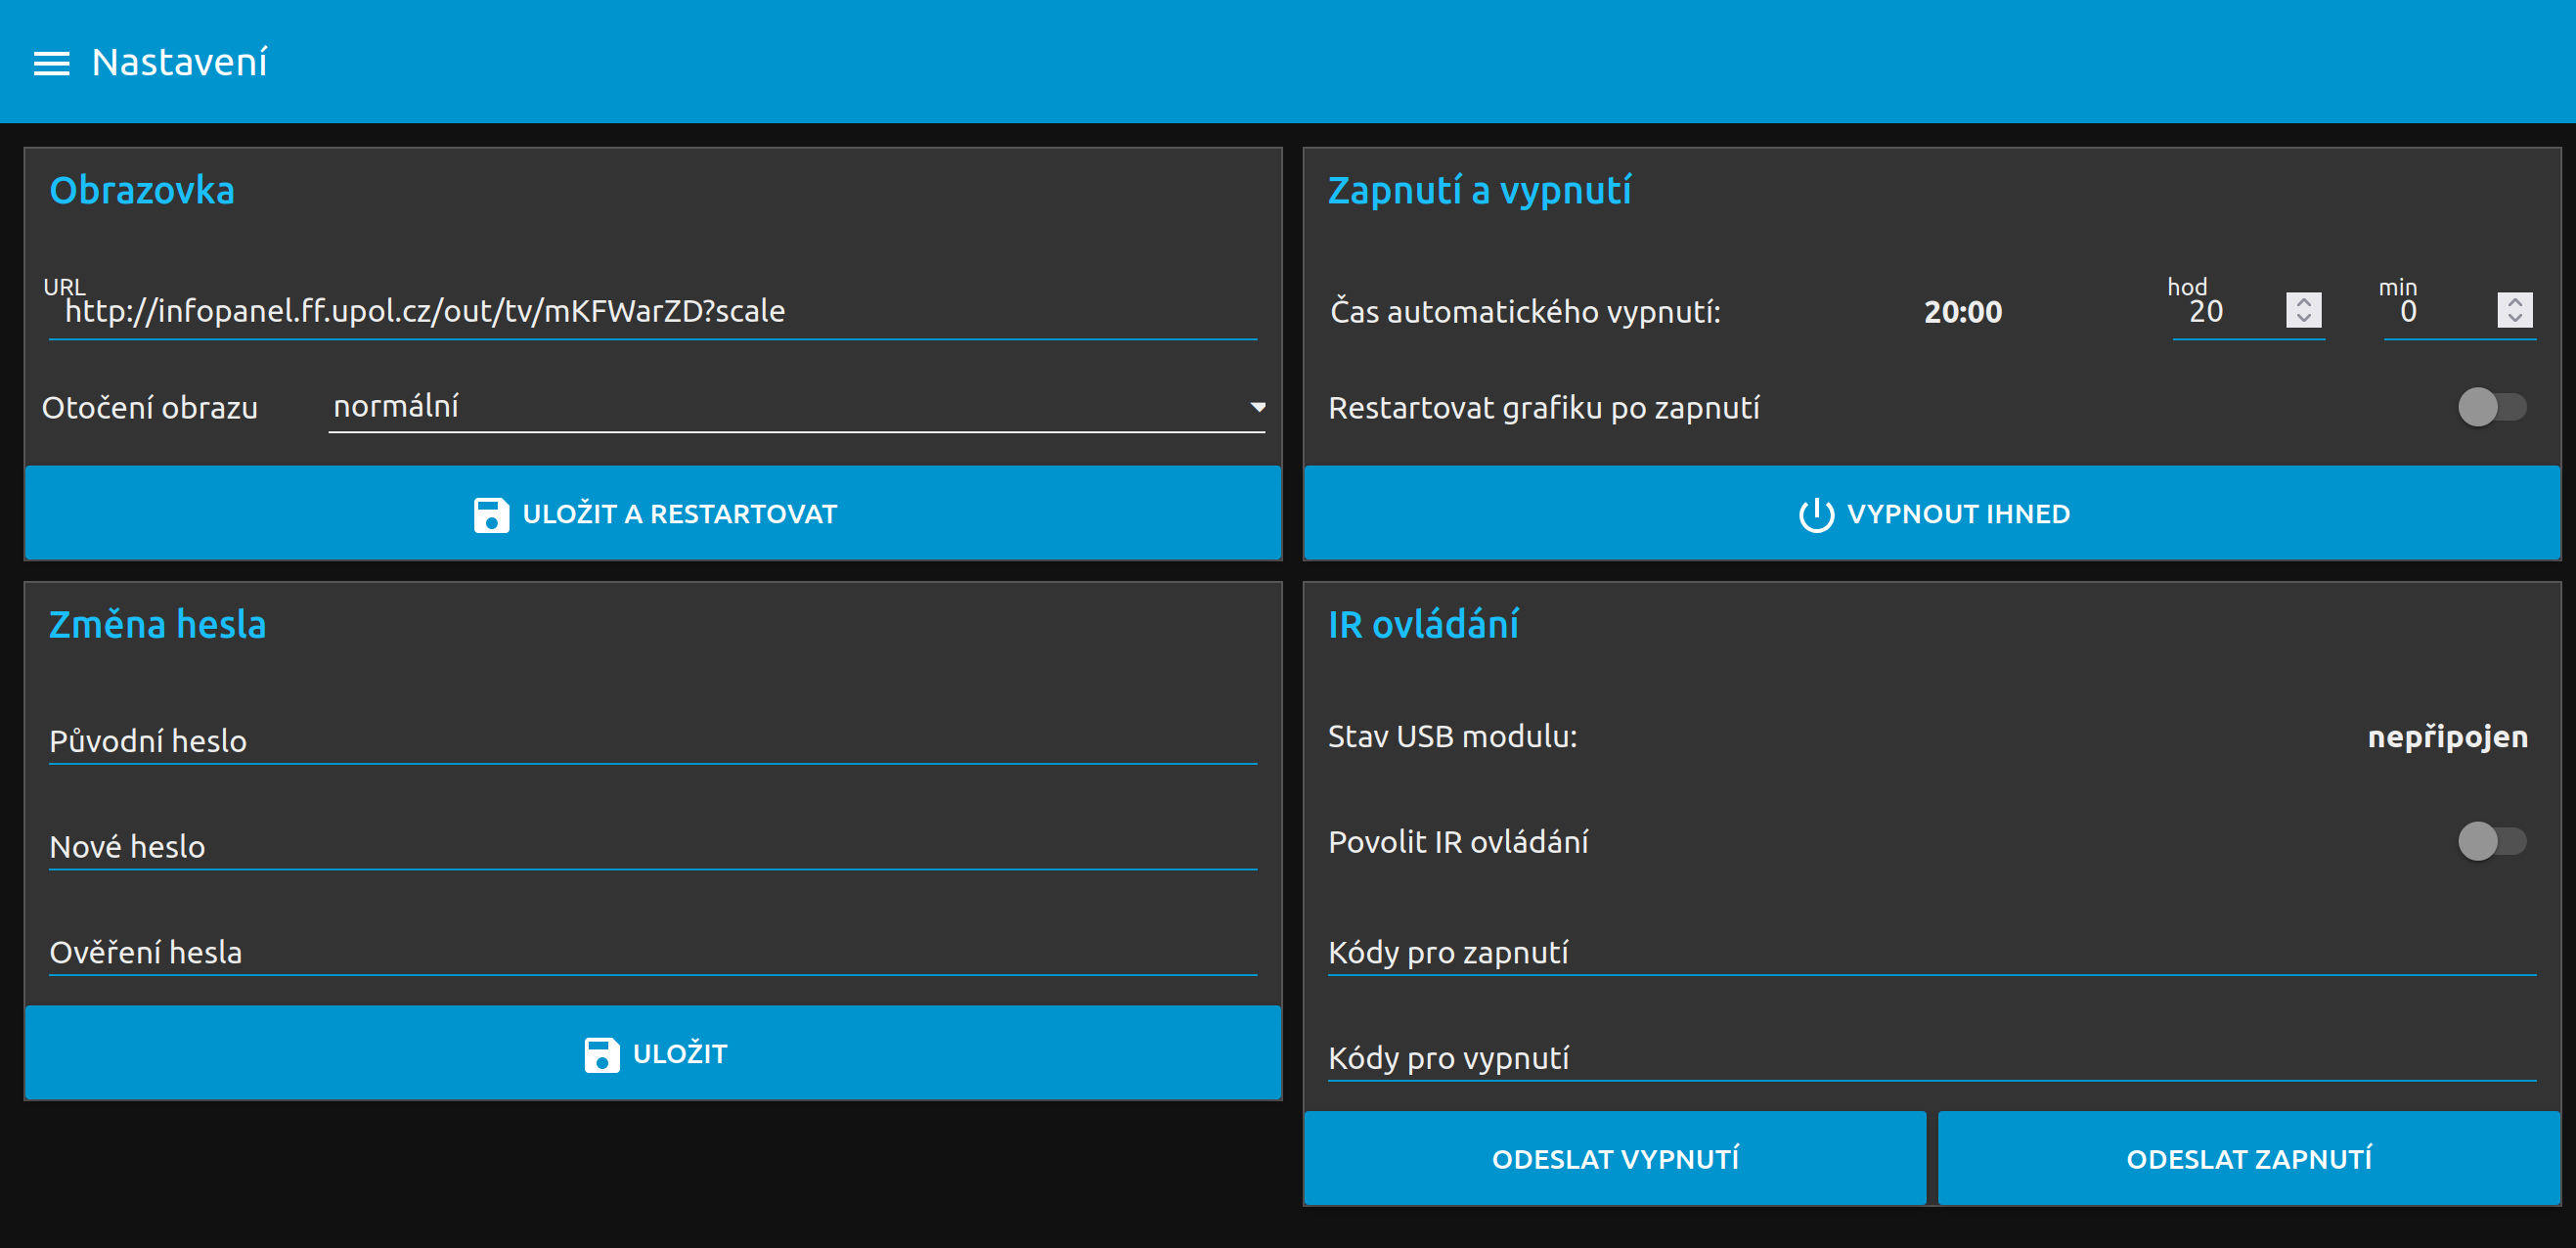Increase the min value with up arrow
This screenshot has height=1248, width=2576.
pyautogui.click(x=2514, y=302)
